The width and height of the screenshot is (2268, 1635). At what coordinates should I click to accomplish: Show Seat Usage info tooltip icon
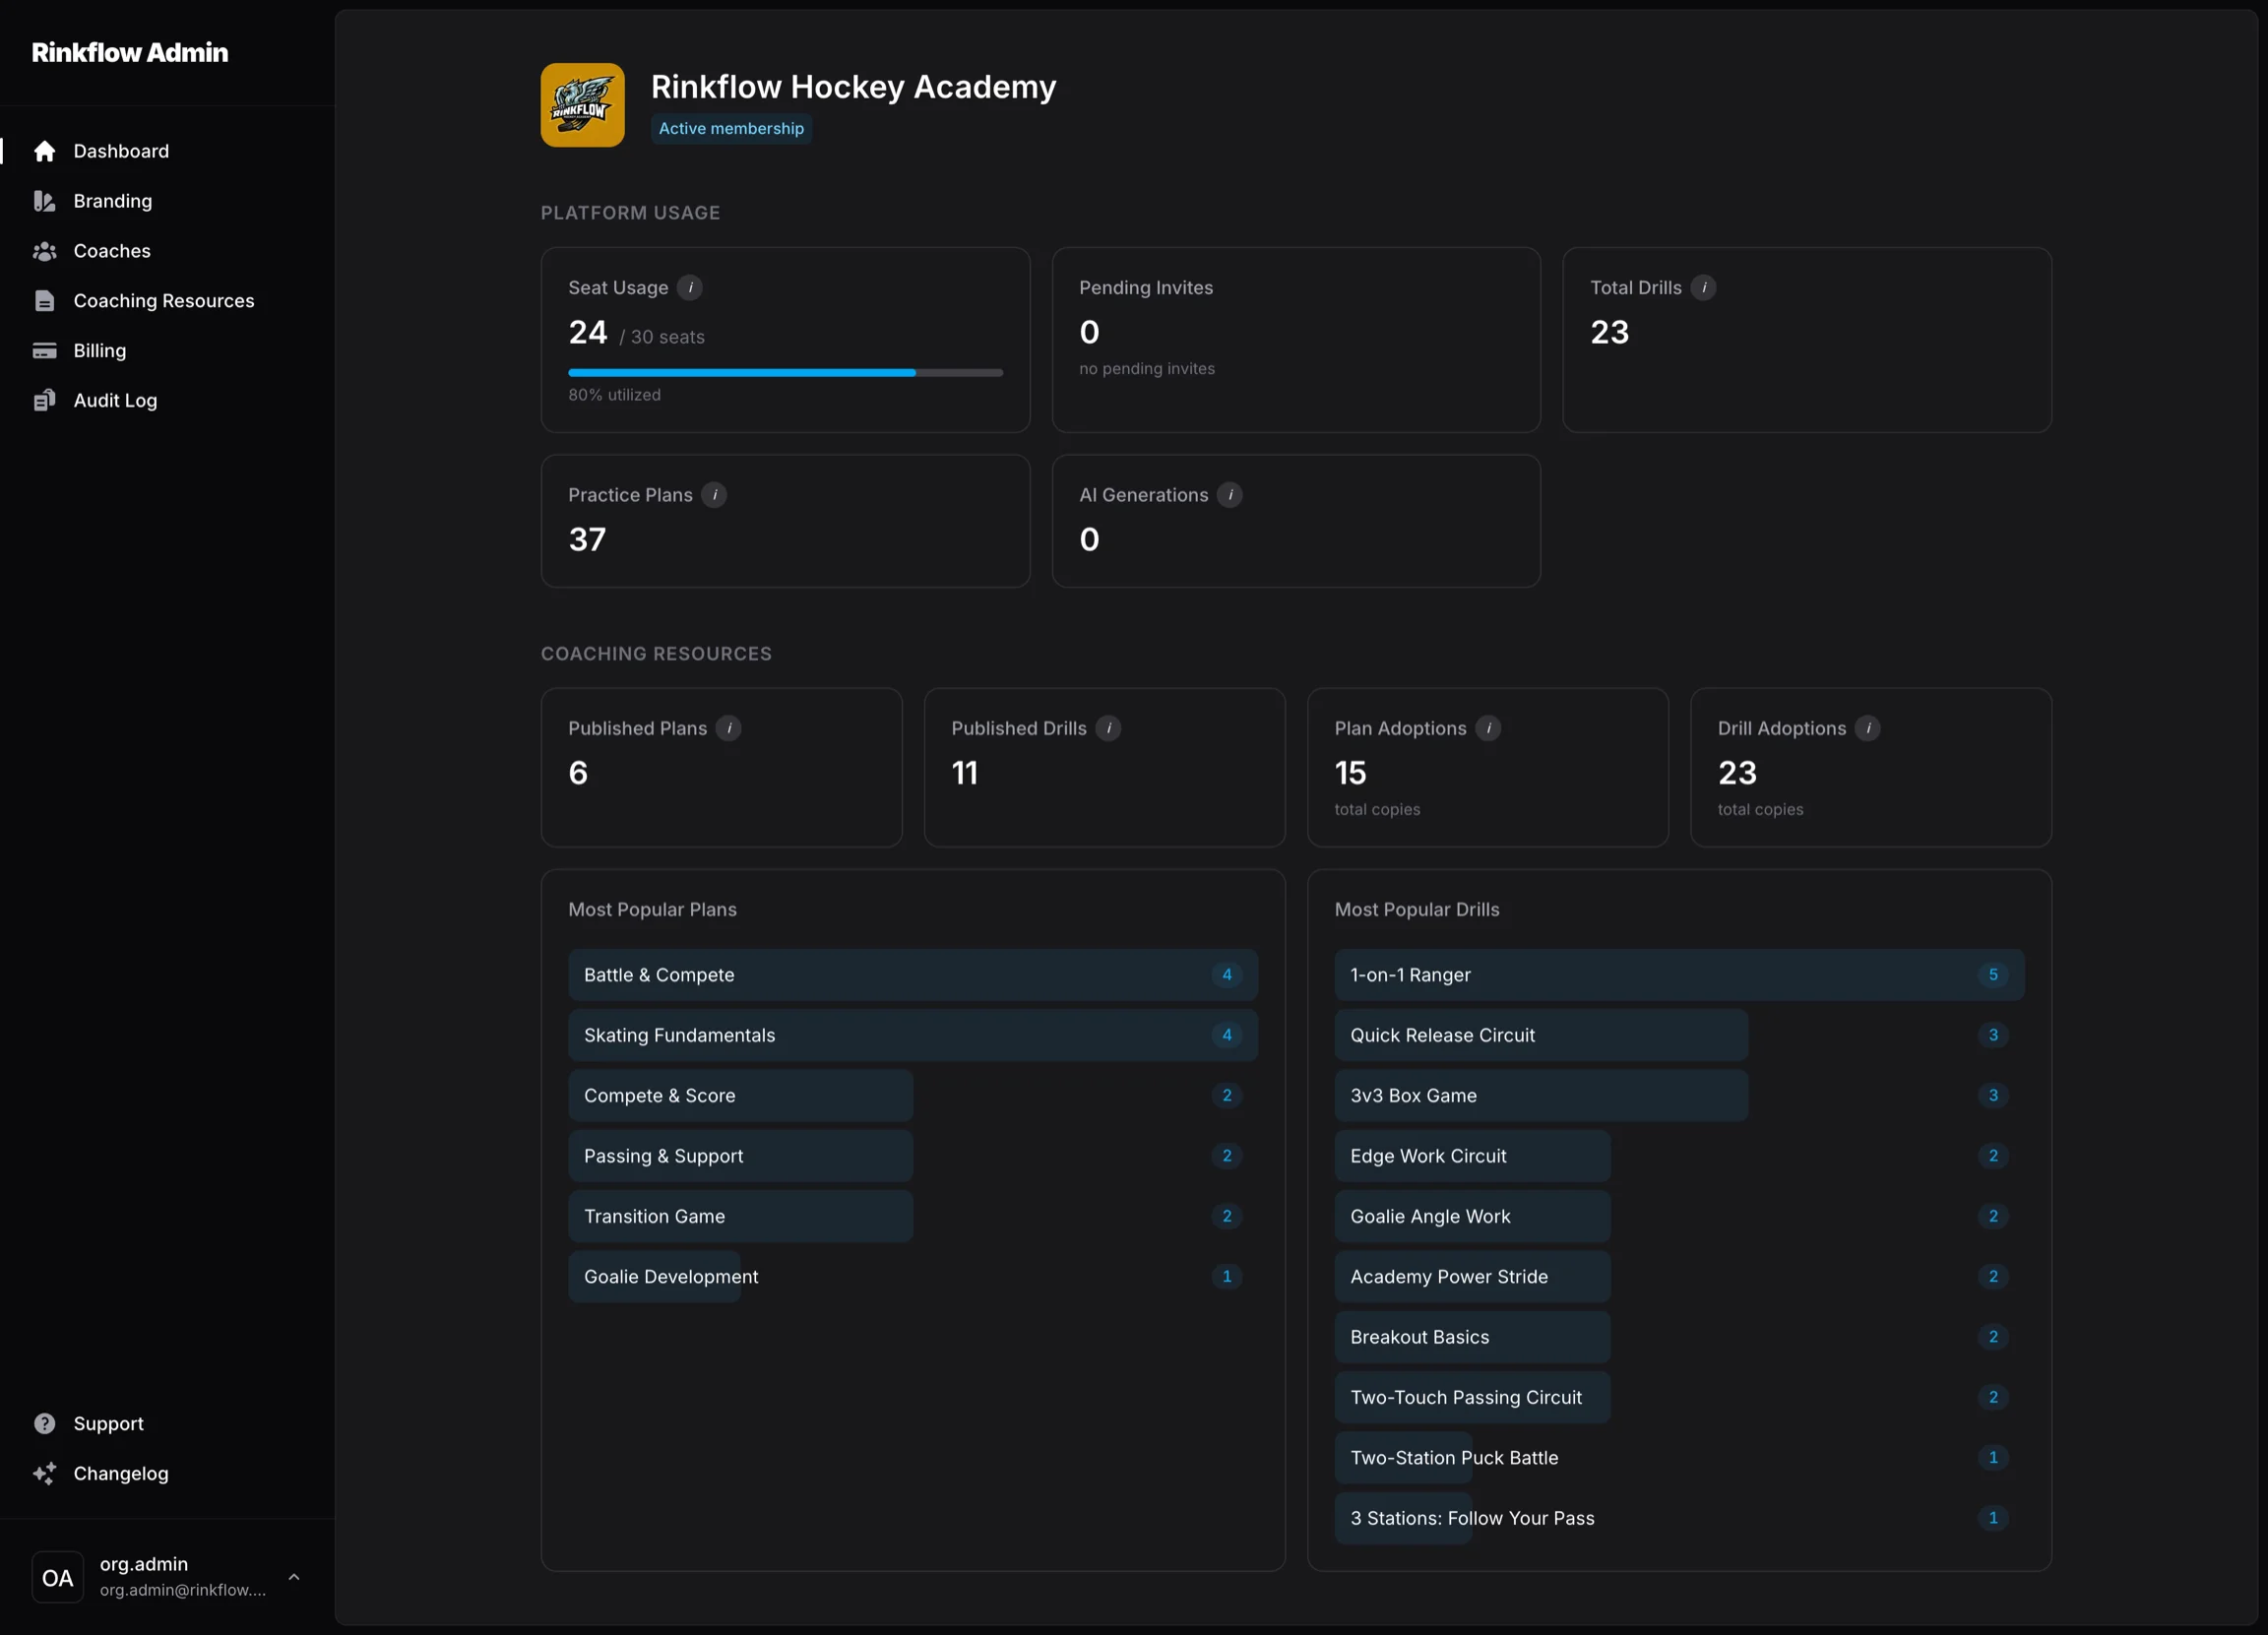tap(690, 288)
